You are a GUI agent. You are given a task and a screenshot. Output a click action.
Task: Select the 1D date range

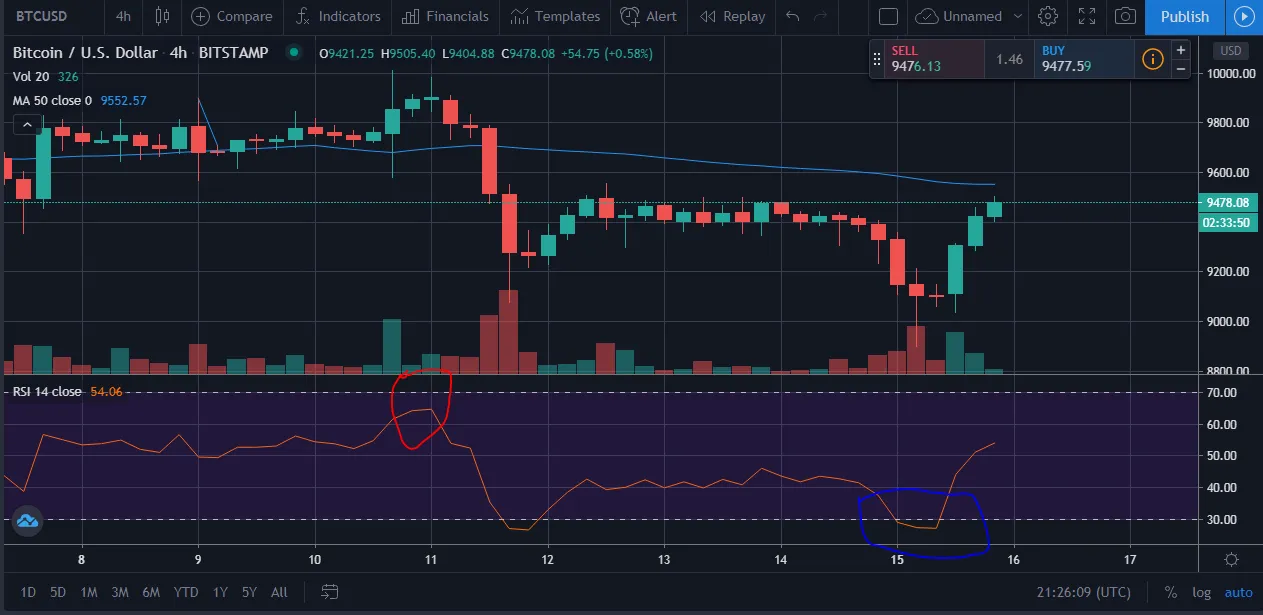coord(30,592)
